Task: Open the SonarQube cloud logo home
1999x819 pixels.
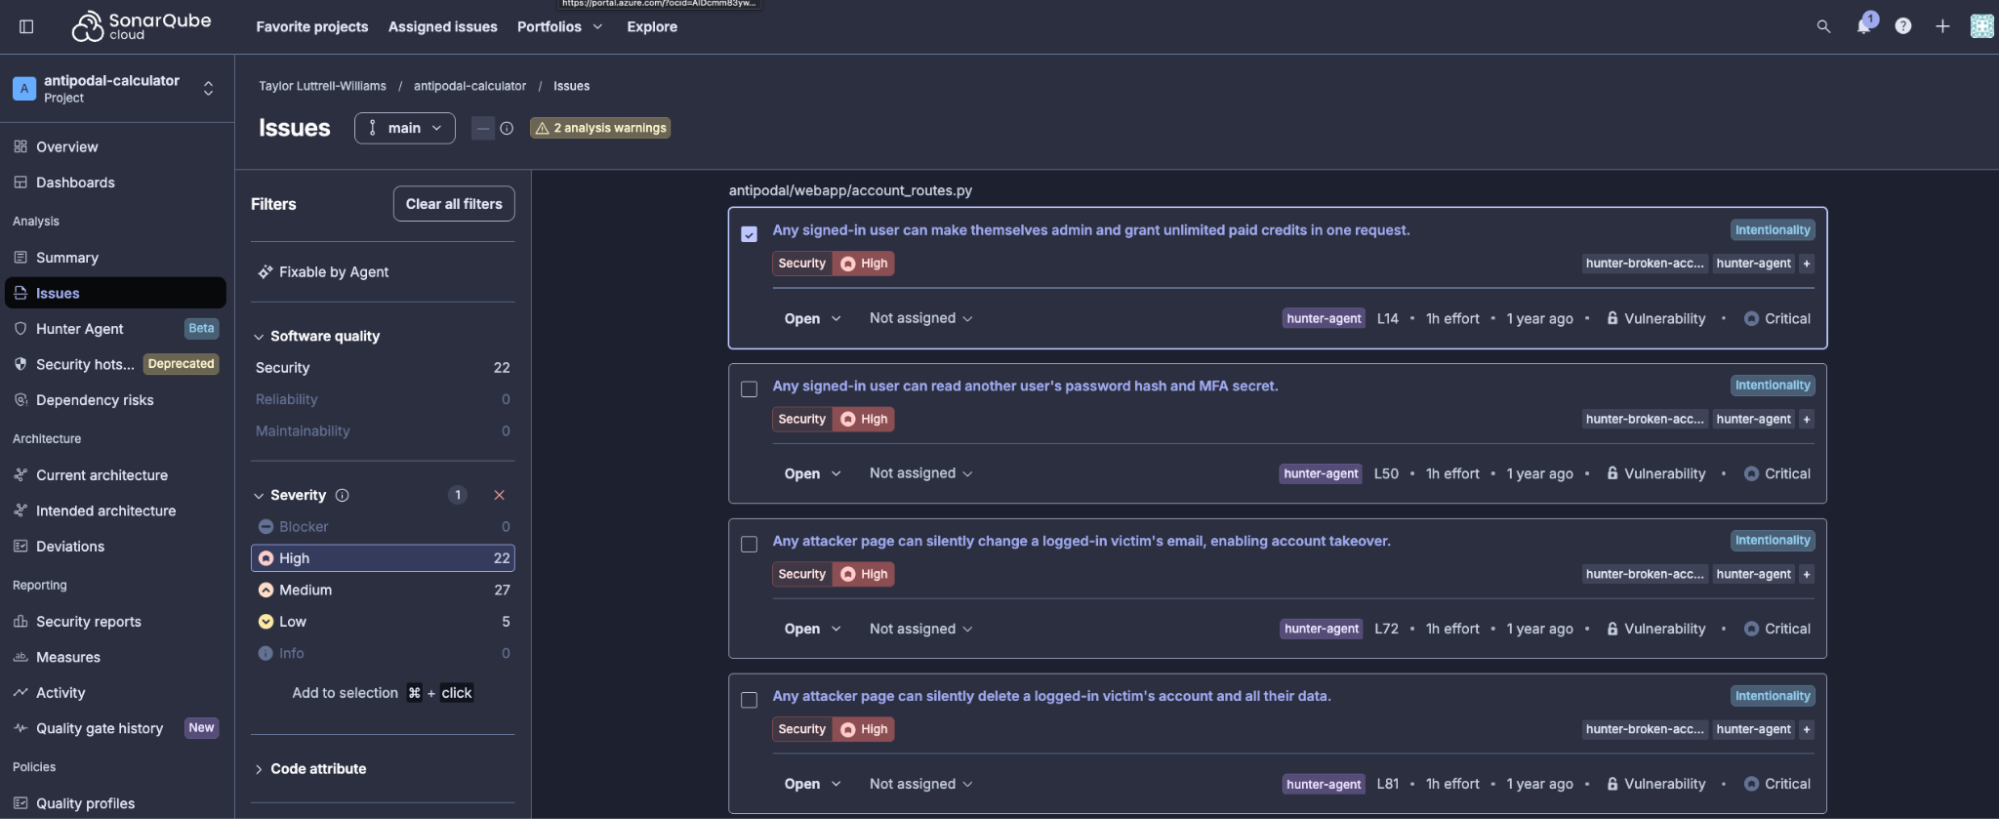Action: coord(141,26)
